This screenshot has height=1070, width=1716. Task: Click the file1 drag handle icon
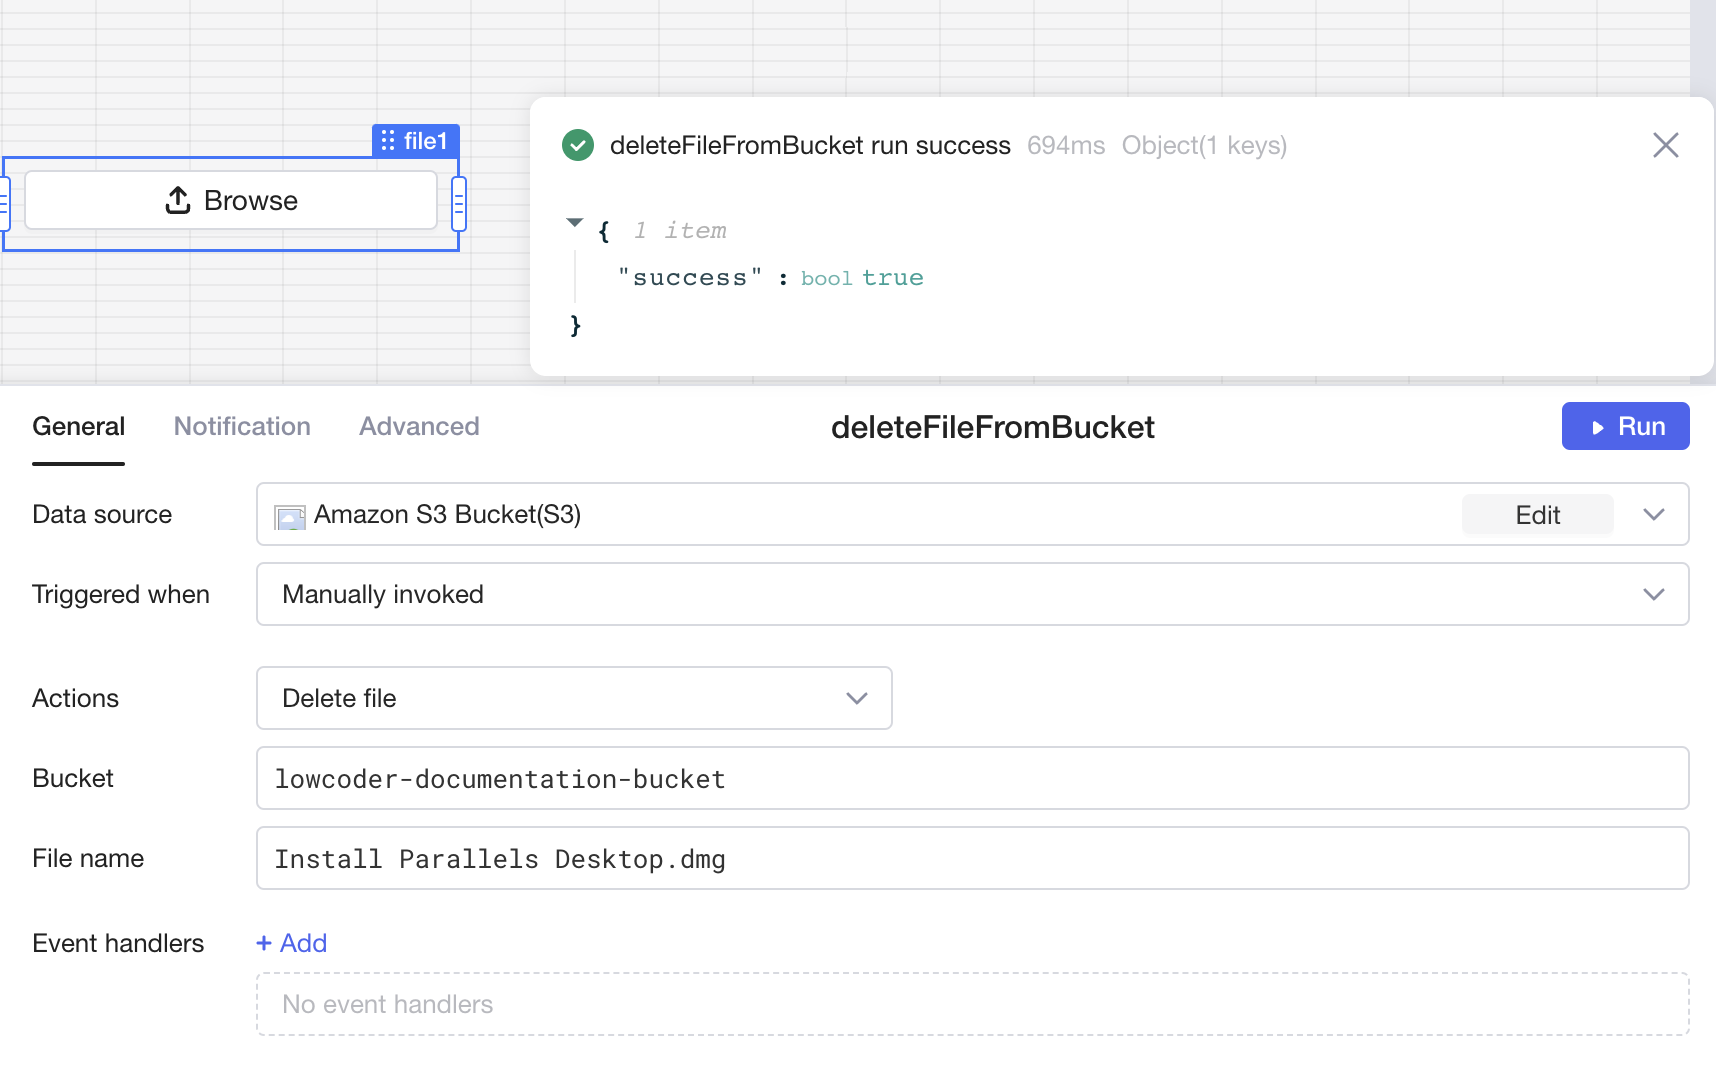[388, 141]
